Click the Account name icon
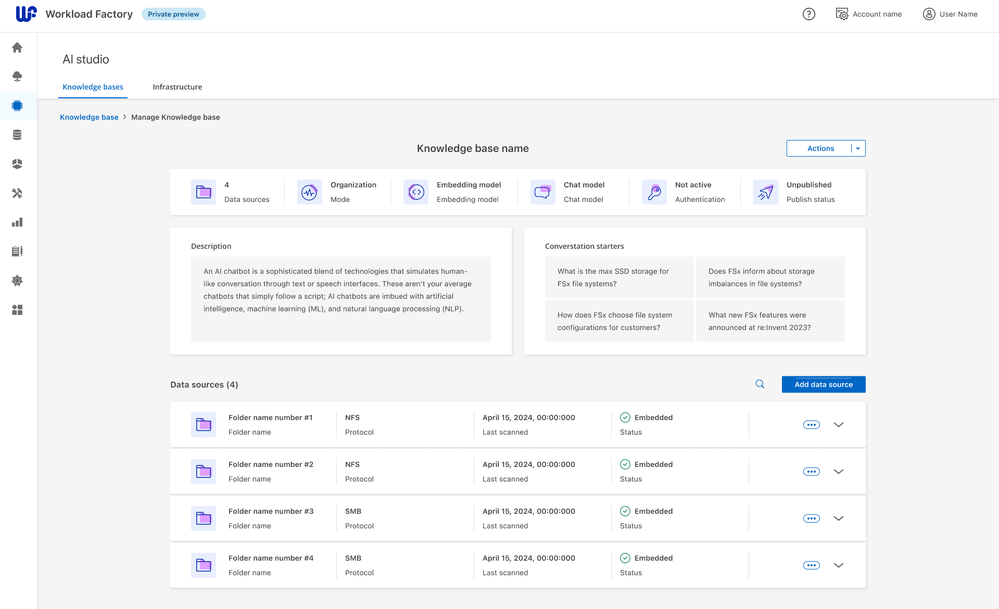Viewport: 999px width, 609px height. pos(842,14)
